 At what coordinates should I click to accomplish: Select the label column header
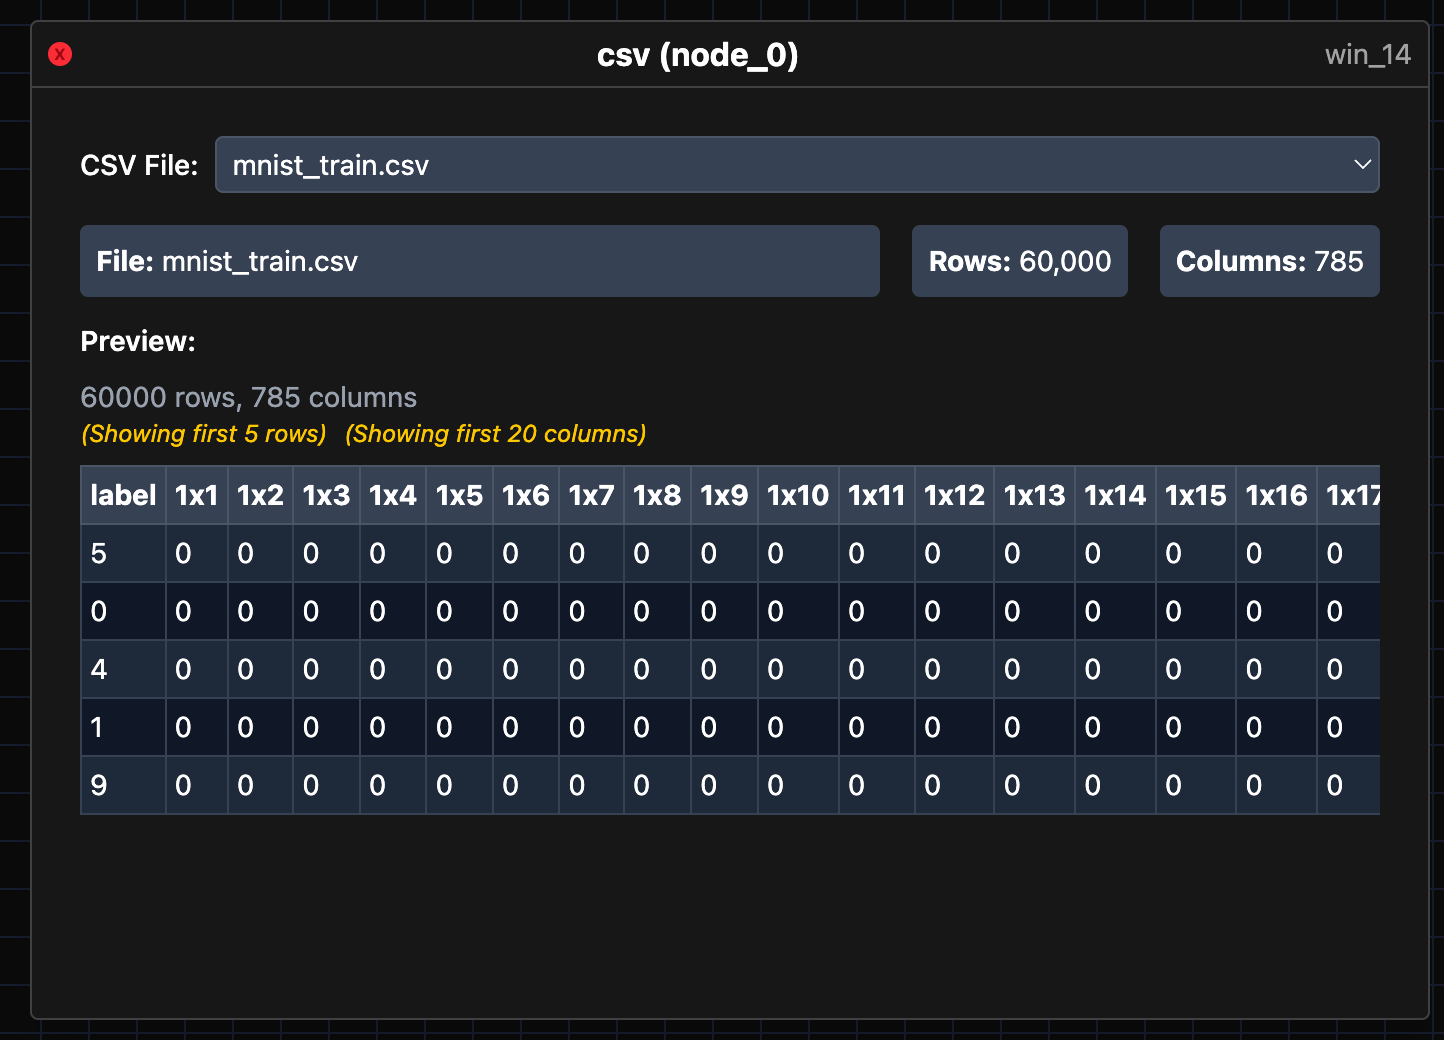click(123, 495)
